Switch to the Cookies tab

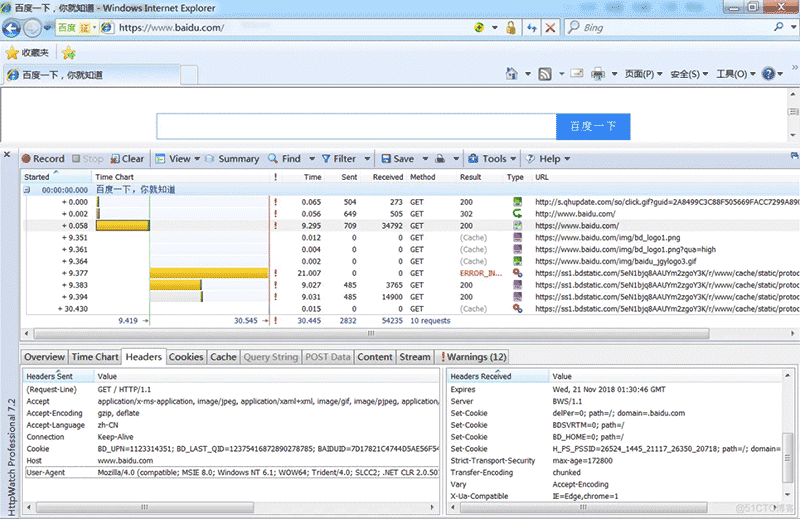click(186, 357)
